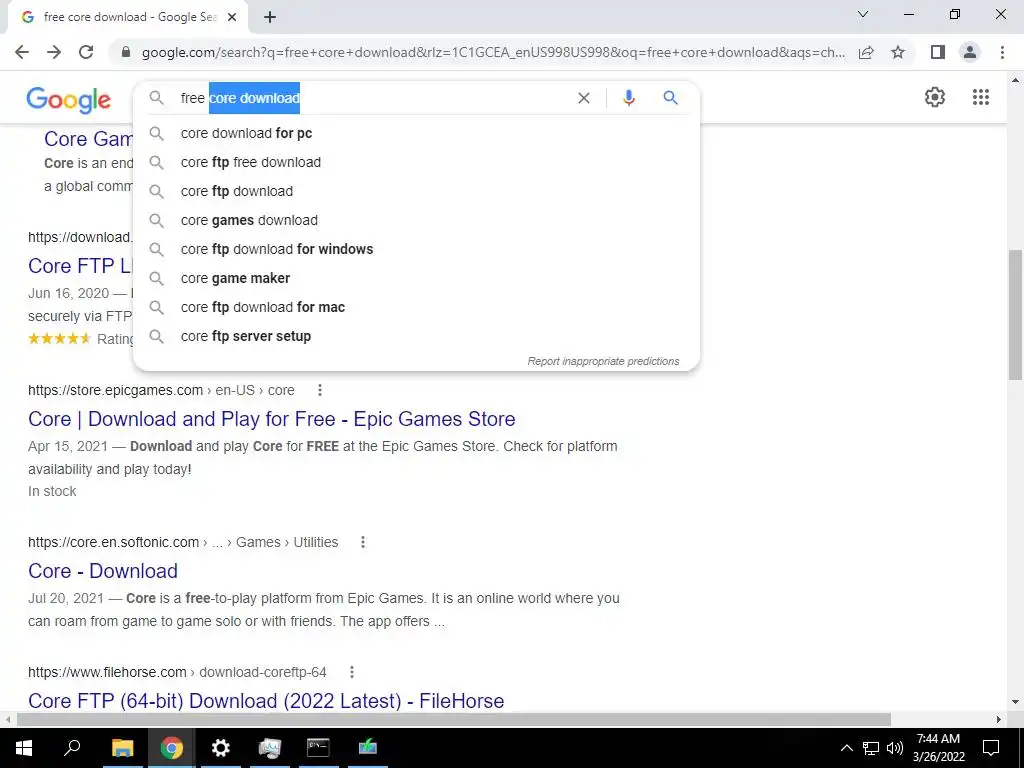
Task: Reload the current page
Action: pyautogui.click(x=86, y=52)
